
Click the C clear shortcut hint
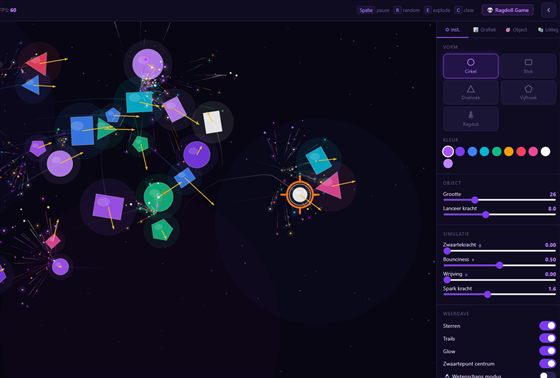(464, 10)
